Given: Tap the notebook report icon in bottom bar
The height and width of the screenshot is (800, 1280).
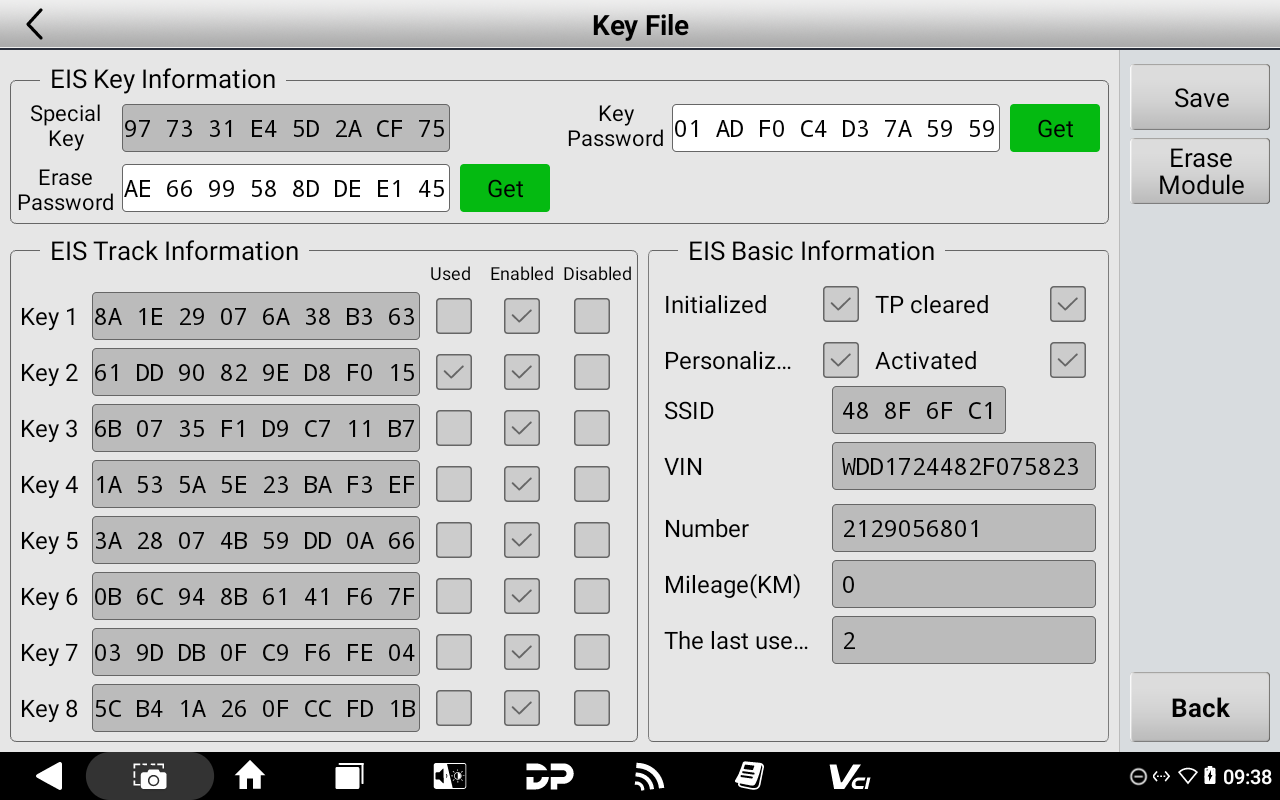Looking at the screenshot, I should coord(749,776).
